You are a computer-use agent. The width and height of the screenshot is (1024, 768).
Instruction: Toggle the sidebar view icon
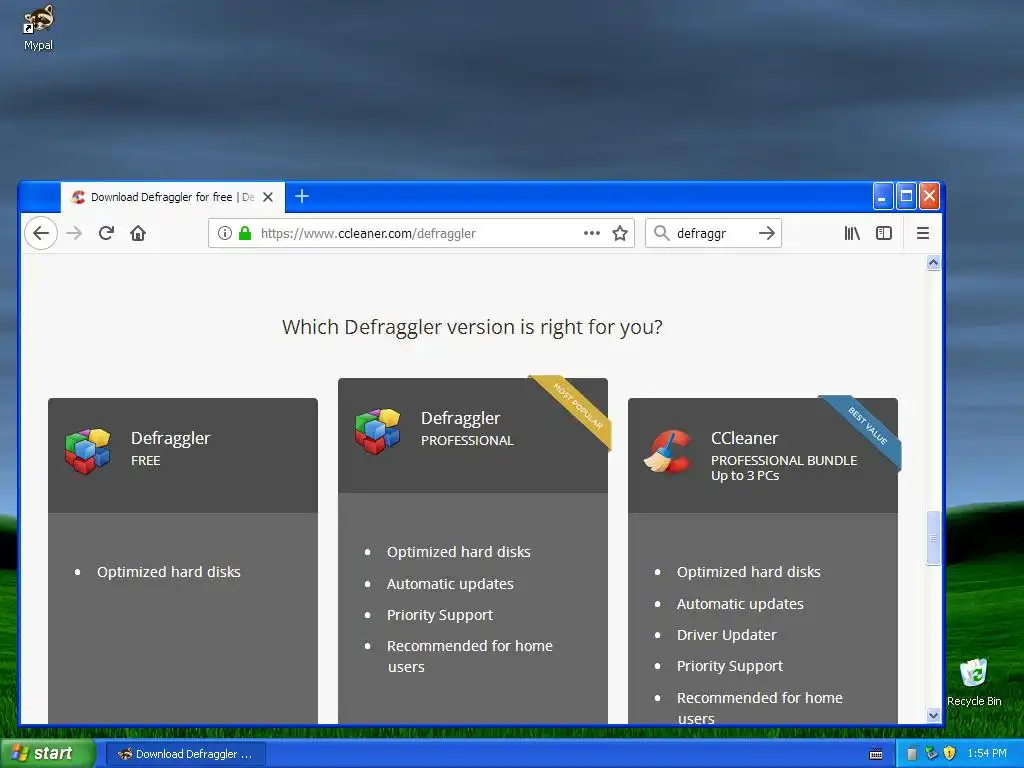click(884, 233)
